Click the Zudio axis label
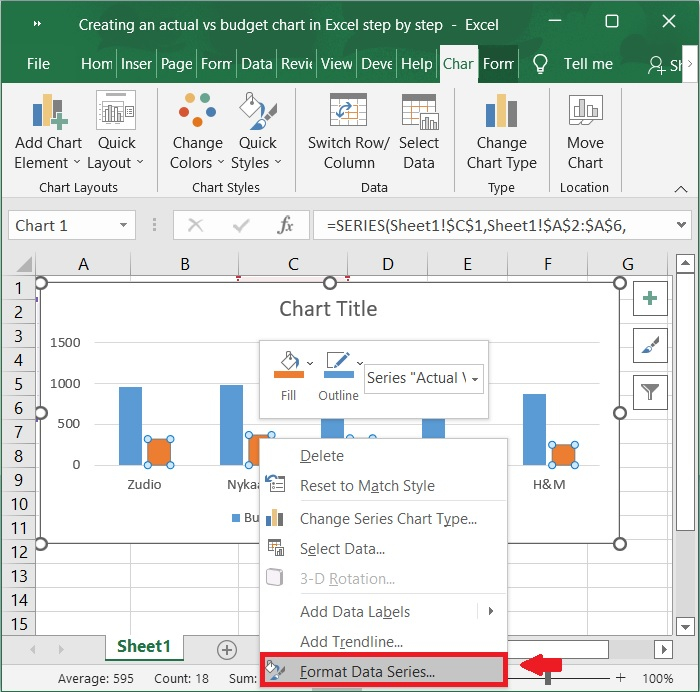Viewport: 700px width, 692px height. pyautogui.click(x=144, y=484)
